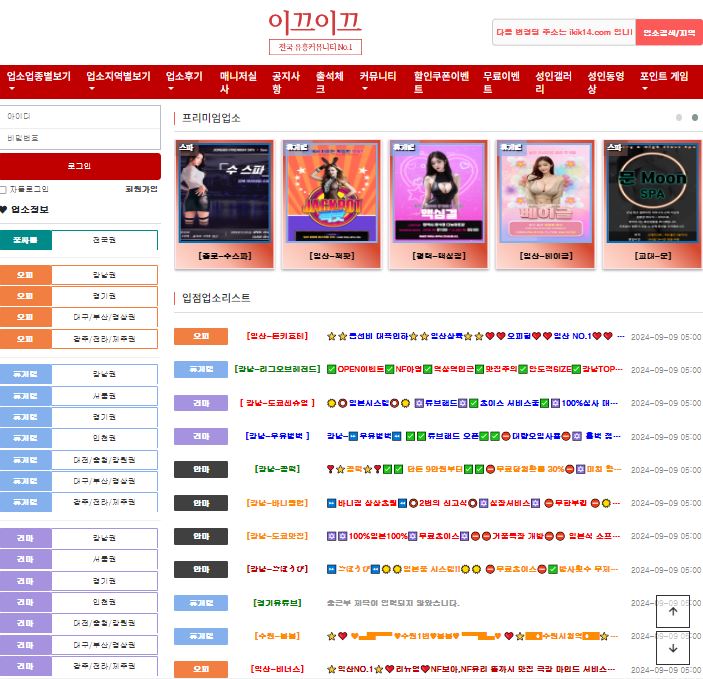Open the 수 스파 premium thumbnail
This screenshot has width=703, height=679.
pos(225,193)
